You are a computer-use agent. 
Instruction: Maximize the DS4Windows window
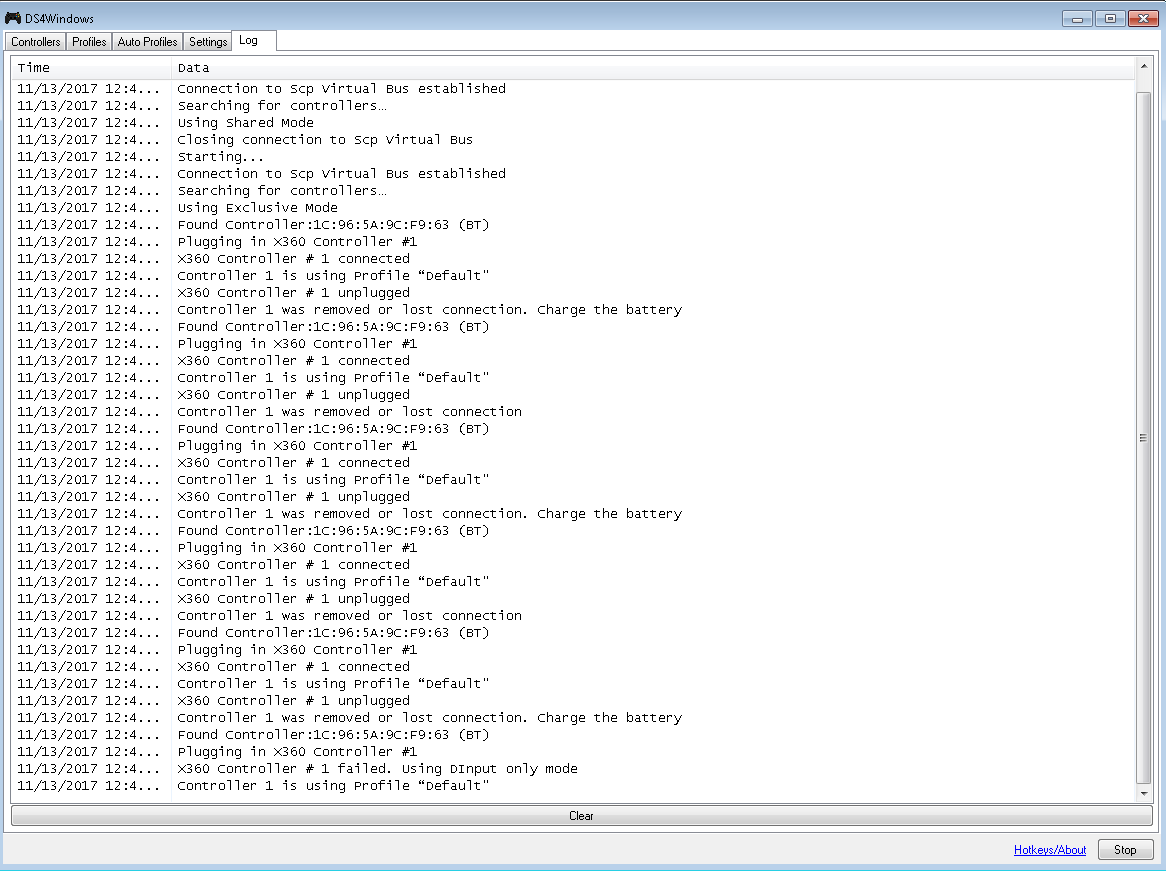point(1110,19)
